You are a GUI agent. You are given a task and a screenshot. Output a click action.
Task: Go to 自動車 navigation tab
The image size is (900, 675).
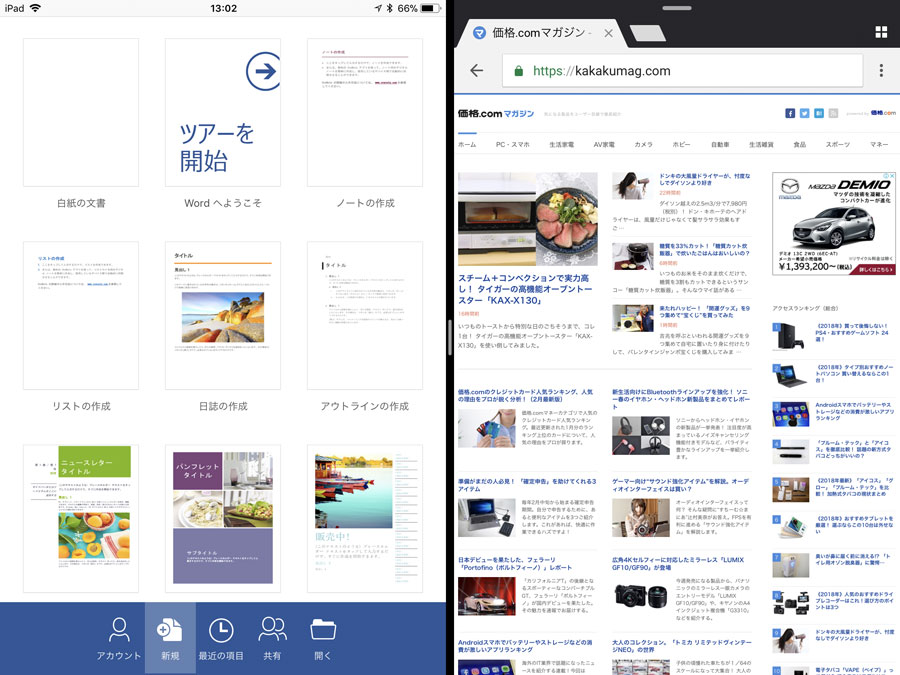point(720,145)
